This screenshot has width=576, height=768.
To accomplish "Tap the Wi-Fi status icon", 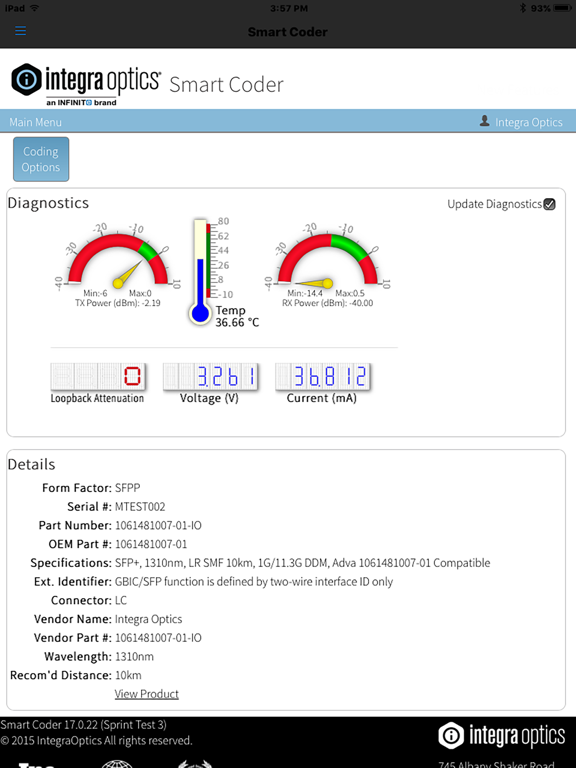I will tap(34, 8).
